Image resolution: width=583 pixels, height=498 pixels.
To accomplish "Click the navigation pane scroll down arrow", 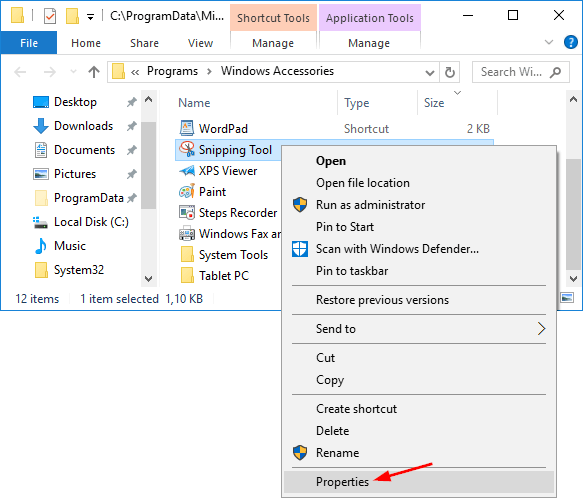I will [x=148, y=278].
